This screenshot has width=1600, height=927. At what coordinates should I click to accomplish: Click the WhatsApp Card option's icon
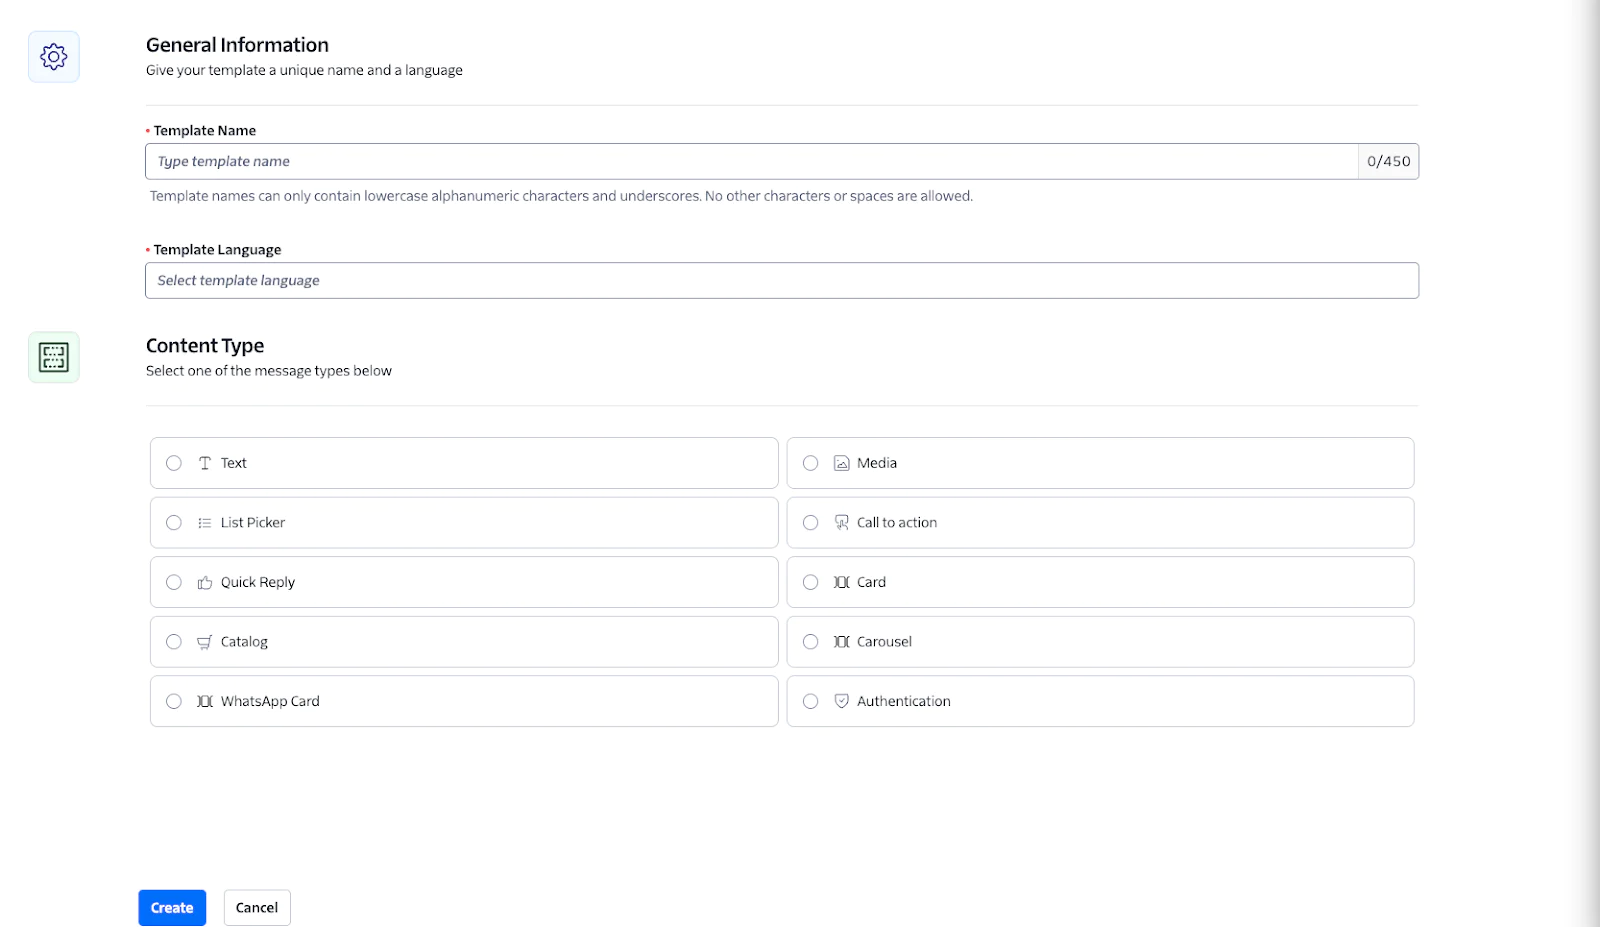tap(205, 701)
